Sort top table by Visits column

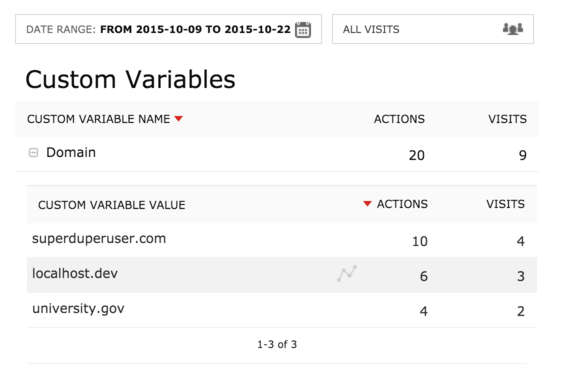click(x=507, y=119)
